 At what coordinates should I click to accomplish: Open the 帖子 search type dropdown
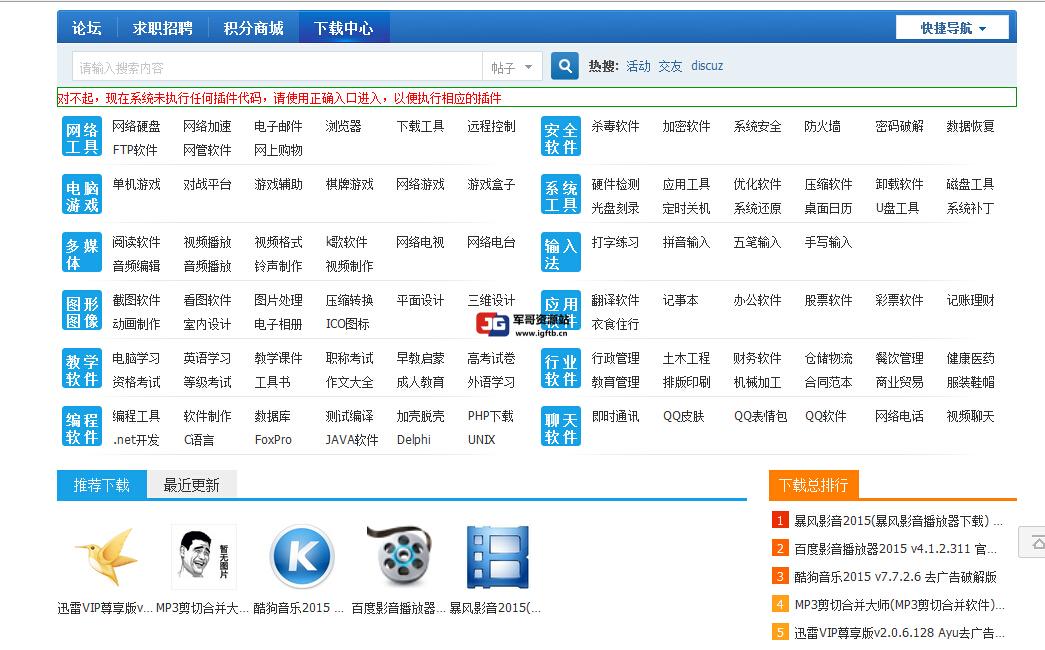(x=512, y=67)
